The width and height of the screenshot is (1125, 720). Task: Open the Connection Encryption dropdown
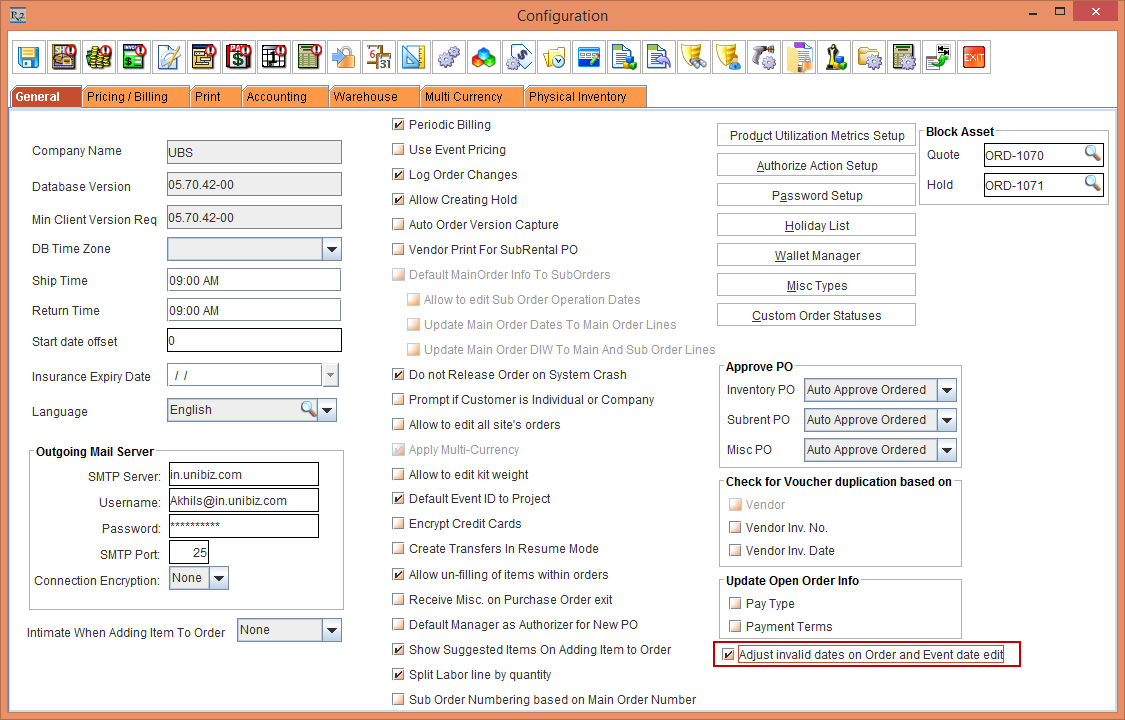pyautogui.click(x=218, y=578)
